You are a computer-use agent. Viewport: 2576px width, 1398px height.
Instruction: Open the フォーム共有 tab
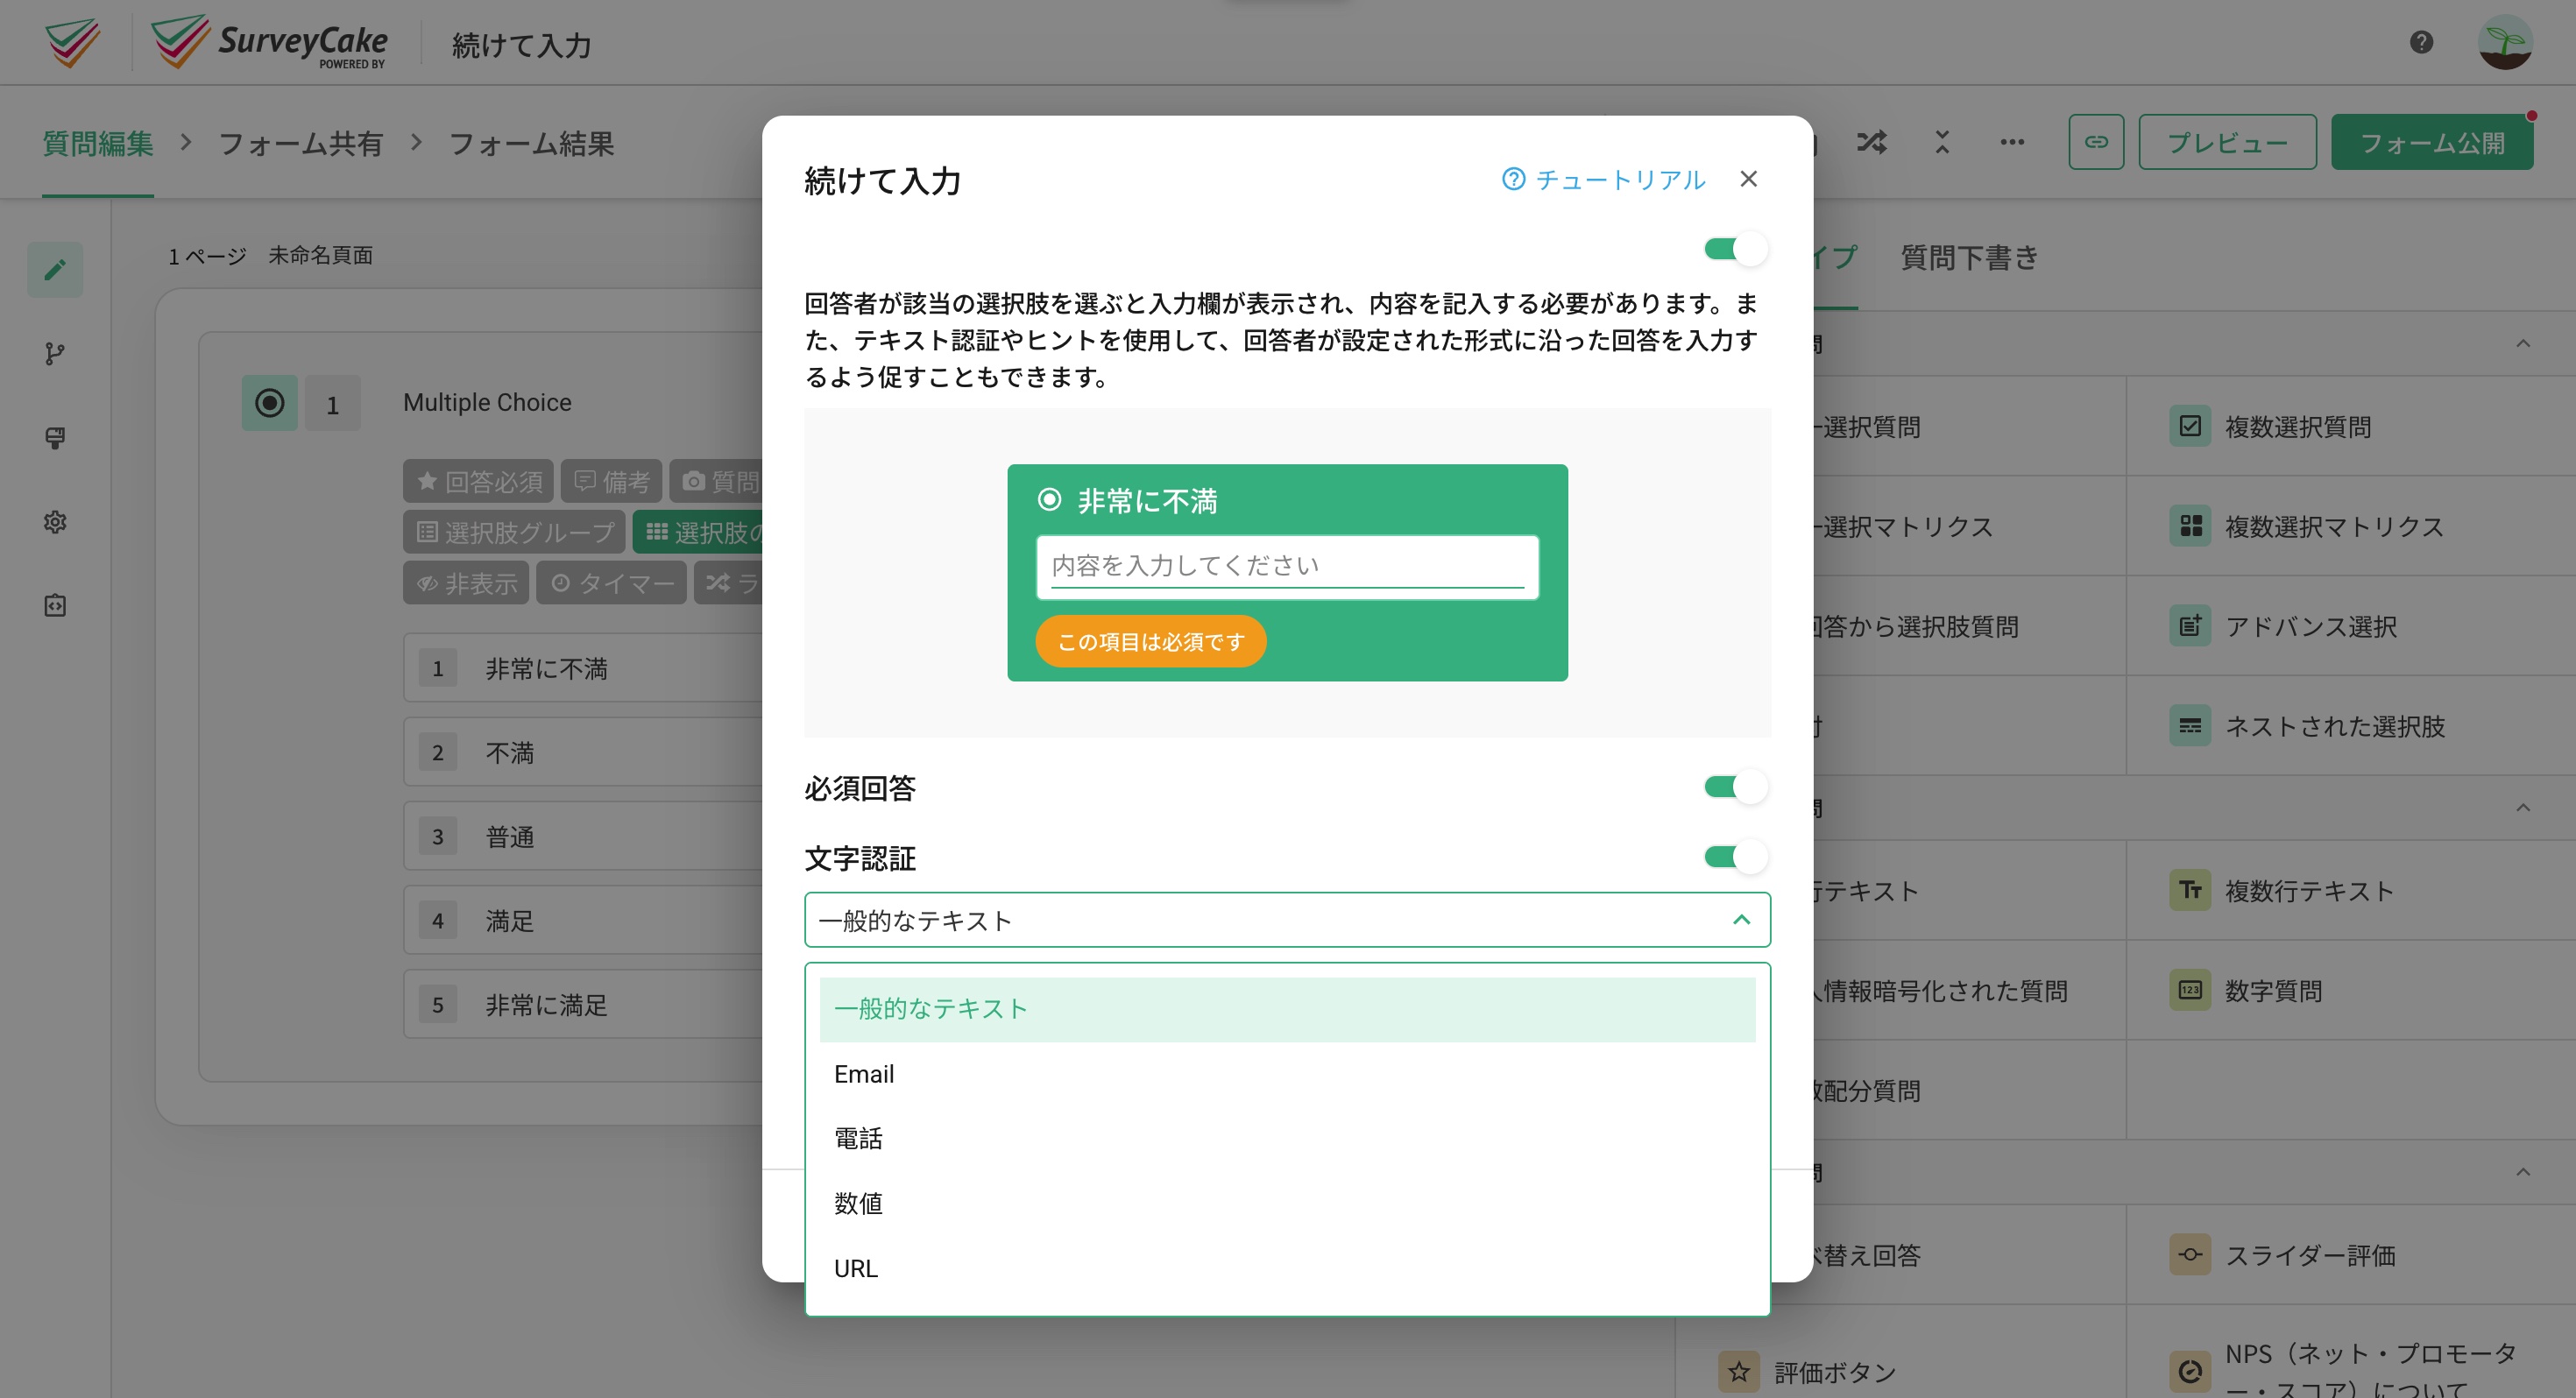[x=300, y=143]
